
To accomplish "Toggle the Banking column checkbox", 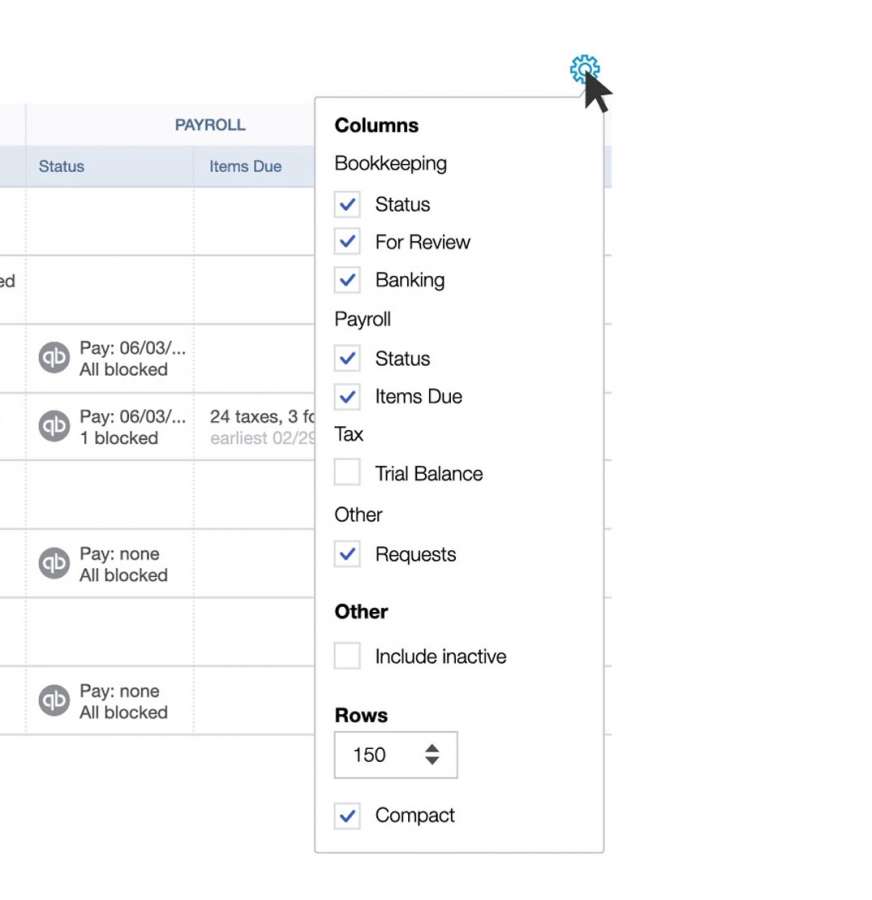I will point(347,280).
